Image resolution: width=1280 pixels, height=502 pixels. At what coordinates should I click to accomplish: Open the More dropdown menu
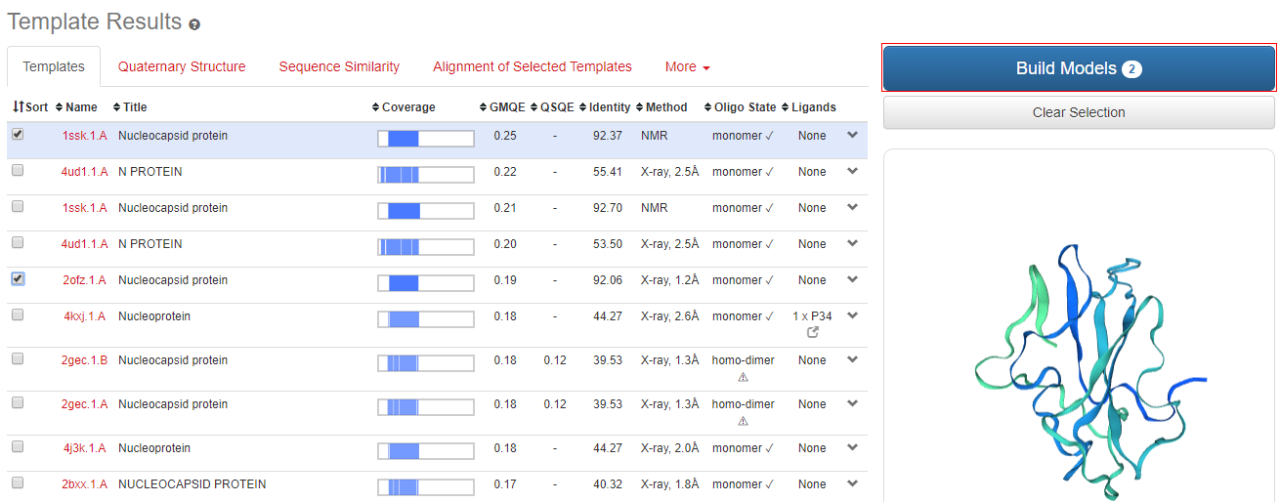pos(687,67)
